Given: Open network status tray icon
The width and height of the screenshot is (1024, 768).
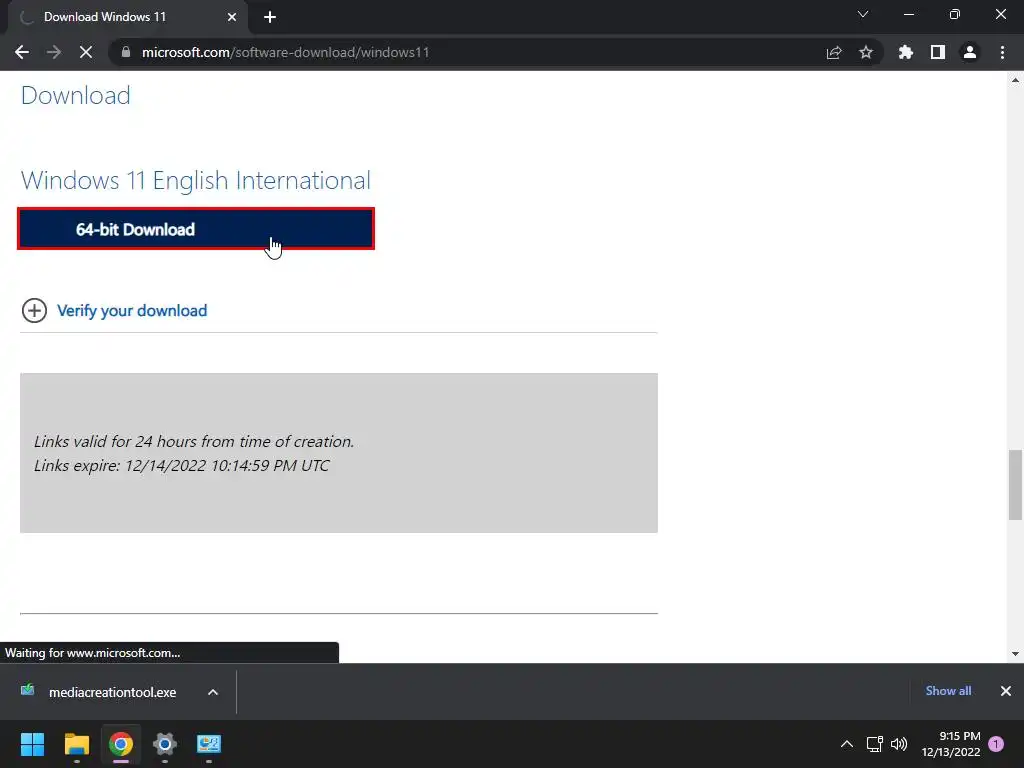Looking at the screenshot, I should click(874, 744).
